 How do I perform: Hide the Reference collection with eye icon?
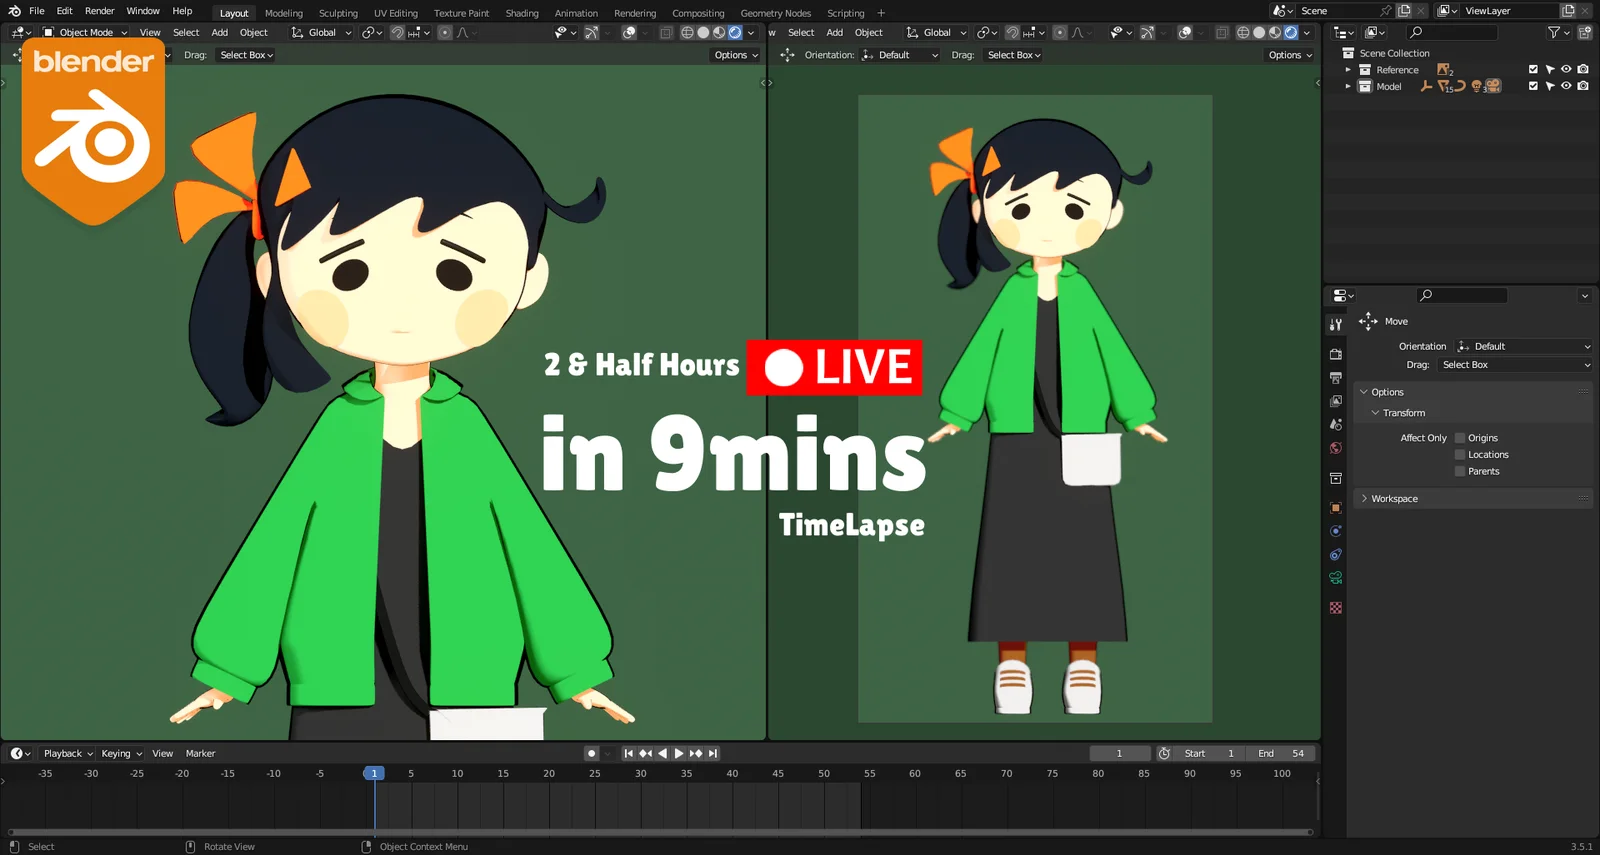click(1566, 70)
